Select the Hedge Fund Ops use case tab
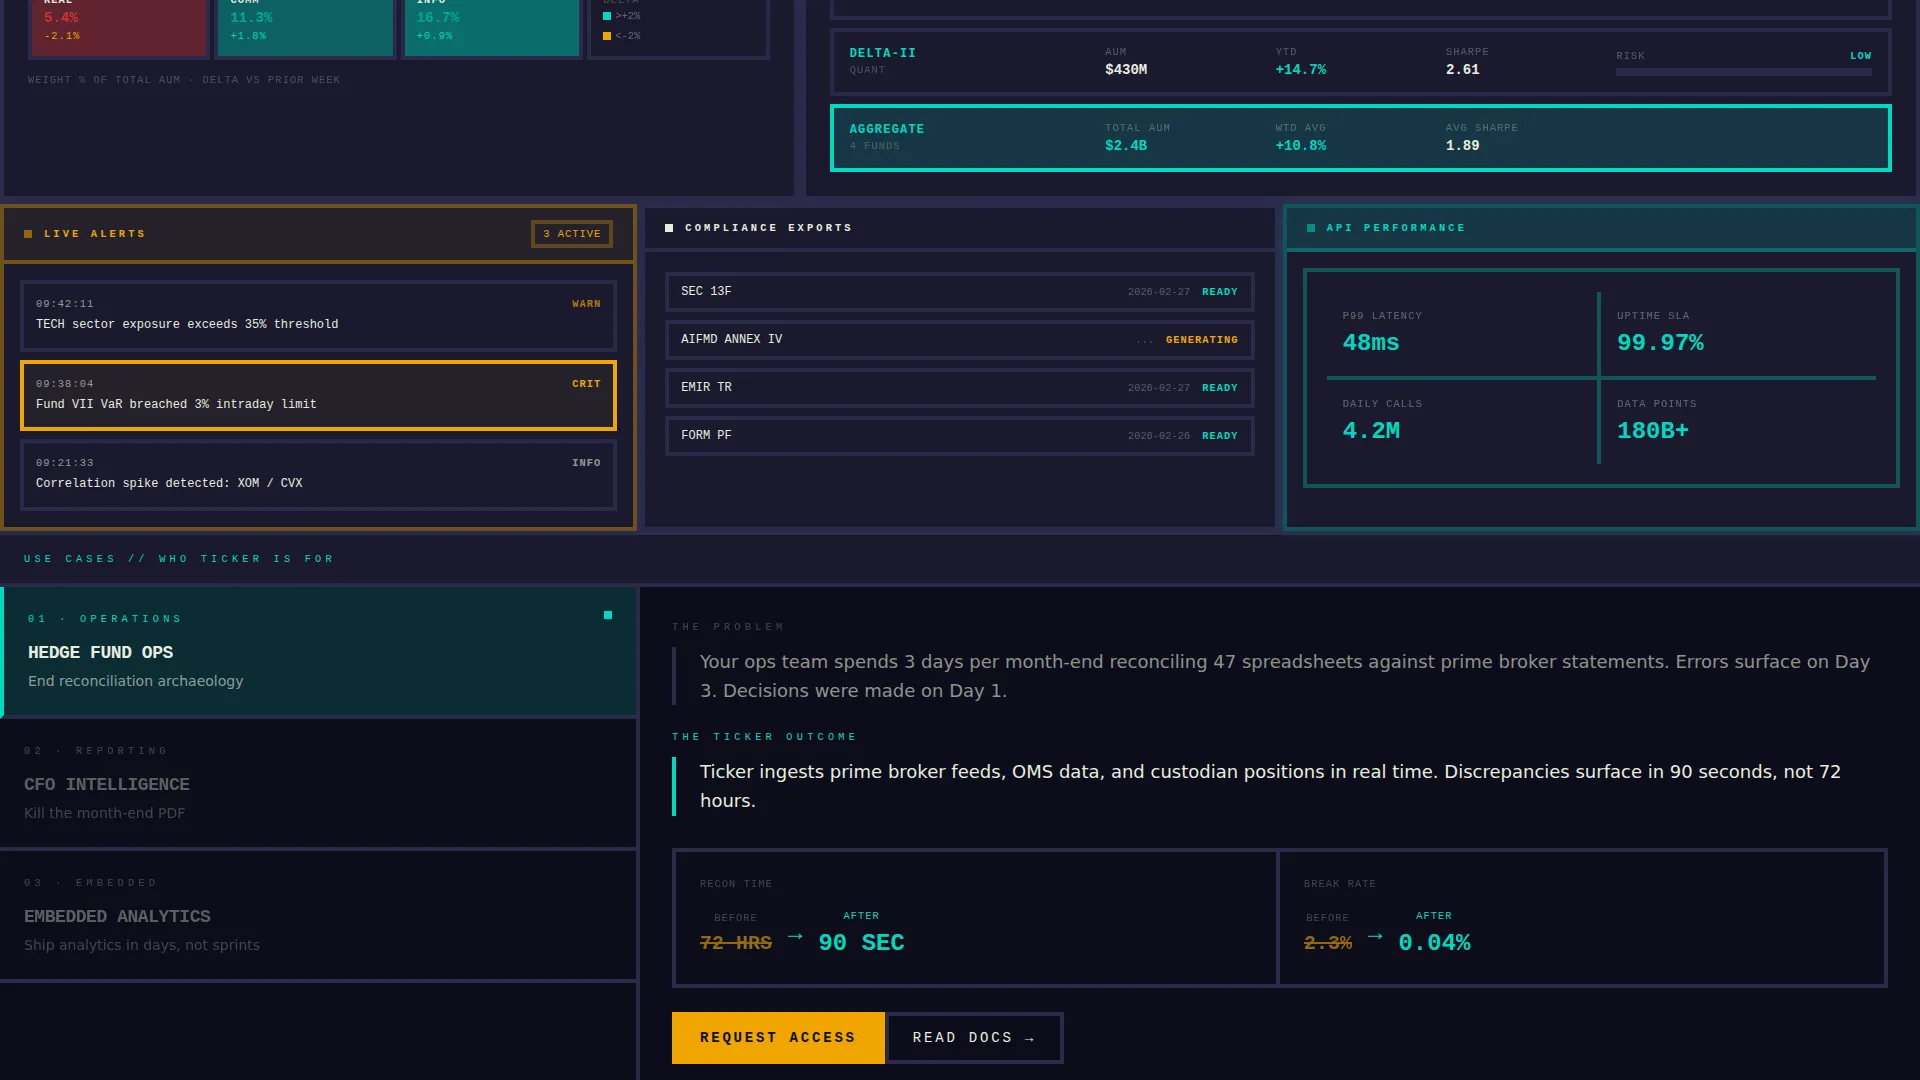Image resolution: width=1920 pixels, height=1080 pixels. 319,651
